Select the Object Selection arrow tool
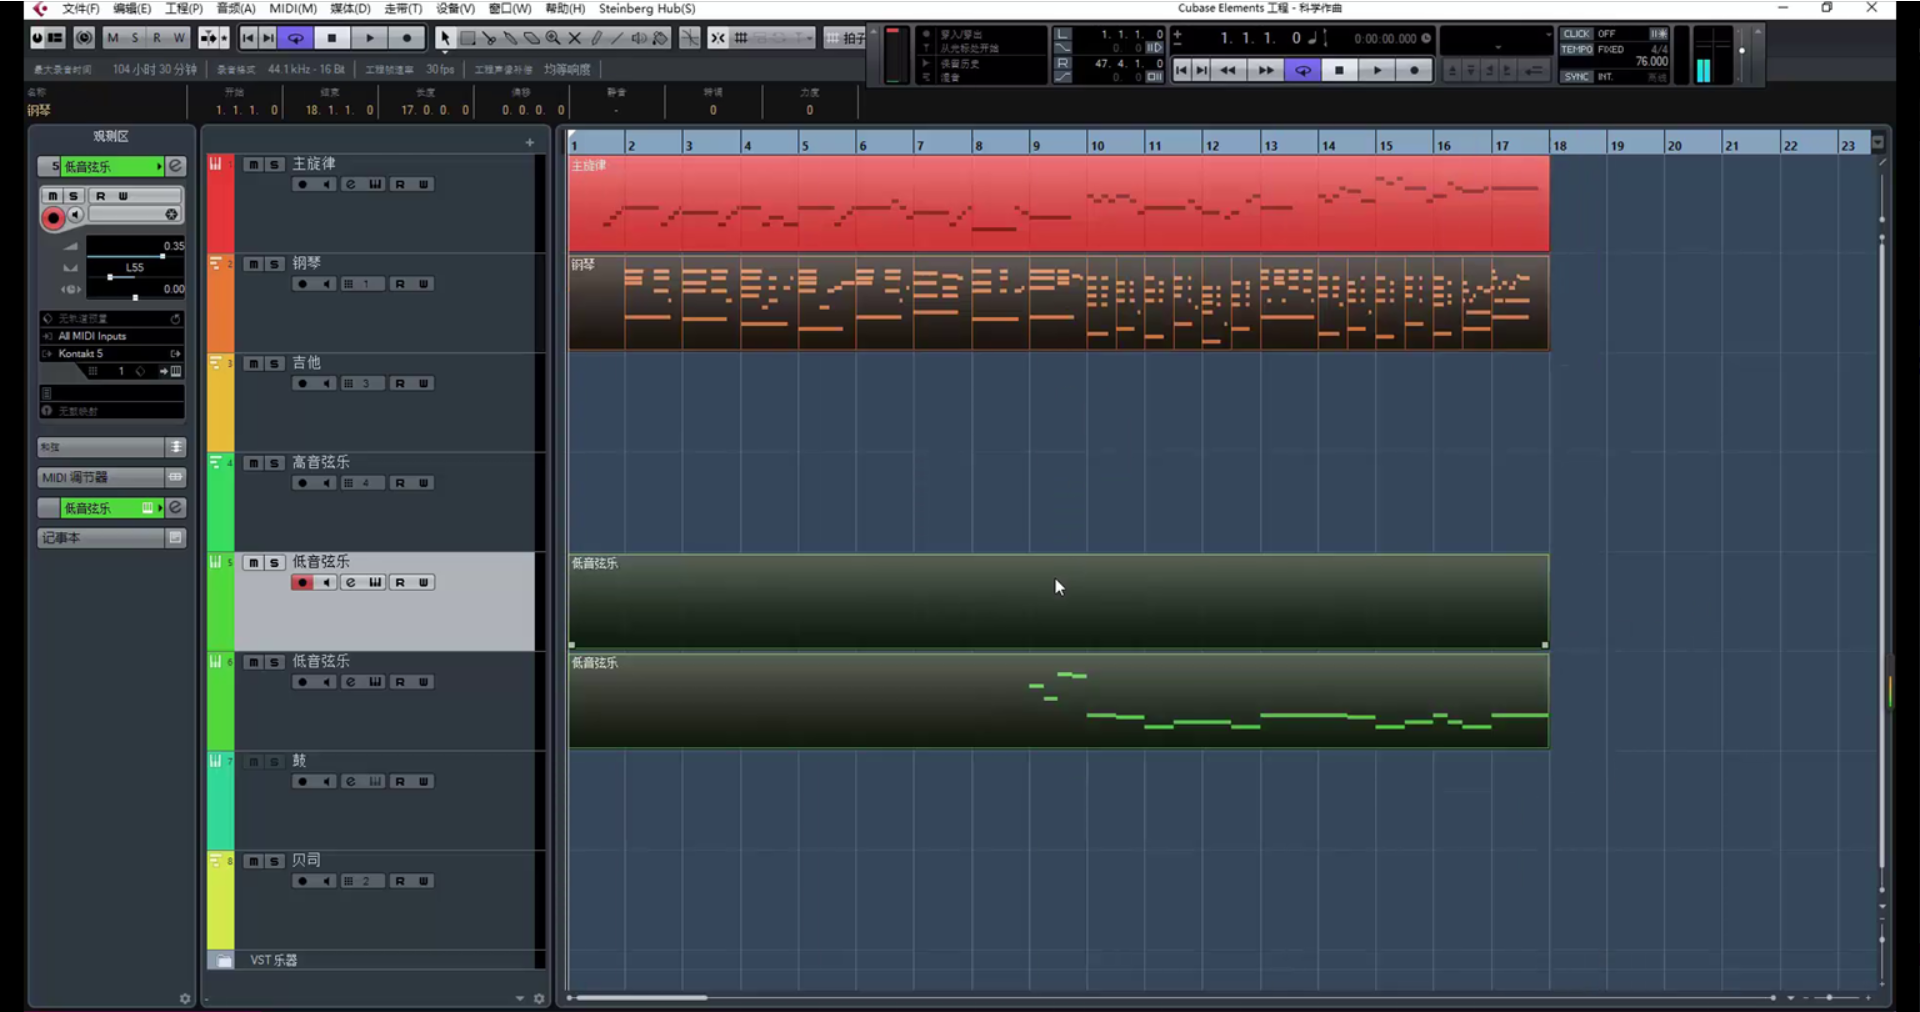Screen dimensions: 1920x1012 tap(444, 38)
